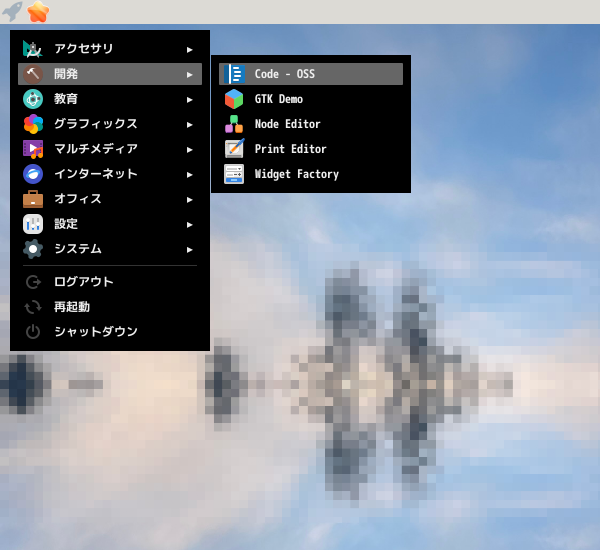This screenshot has width=600, height=550.
Task: Click the 再起動 circular arrows icon
Action: pos(33,307)
